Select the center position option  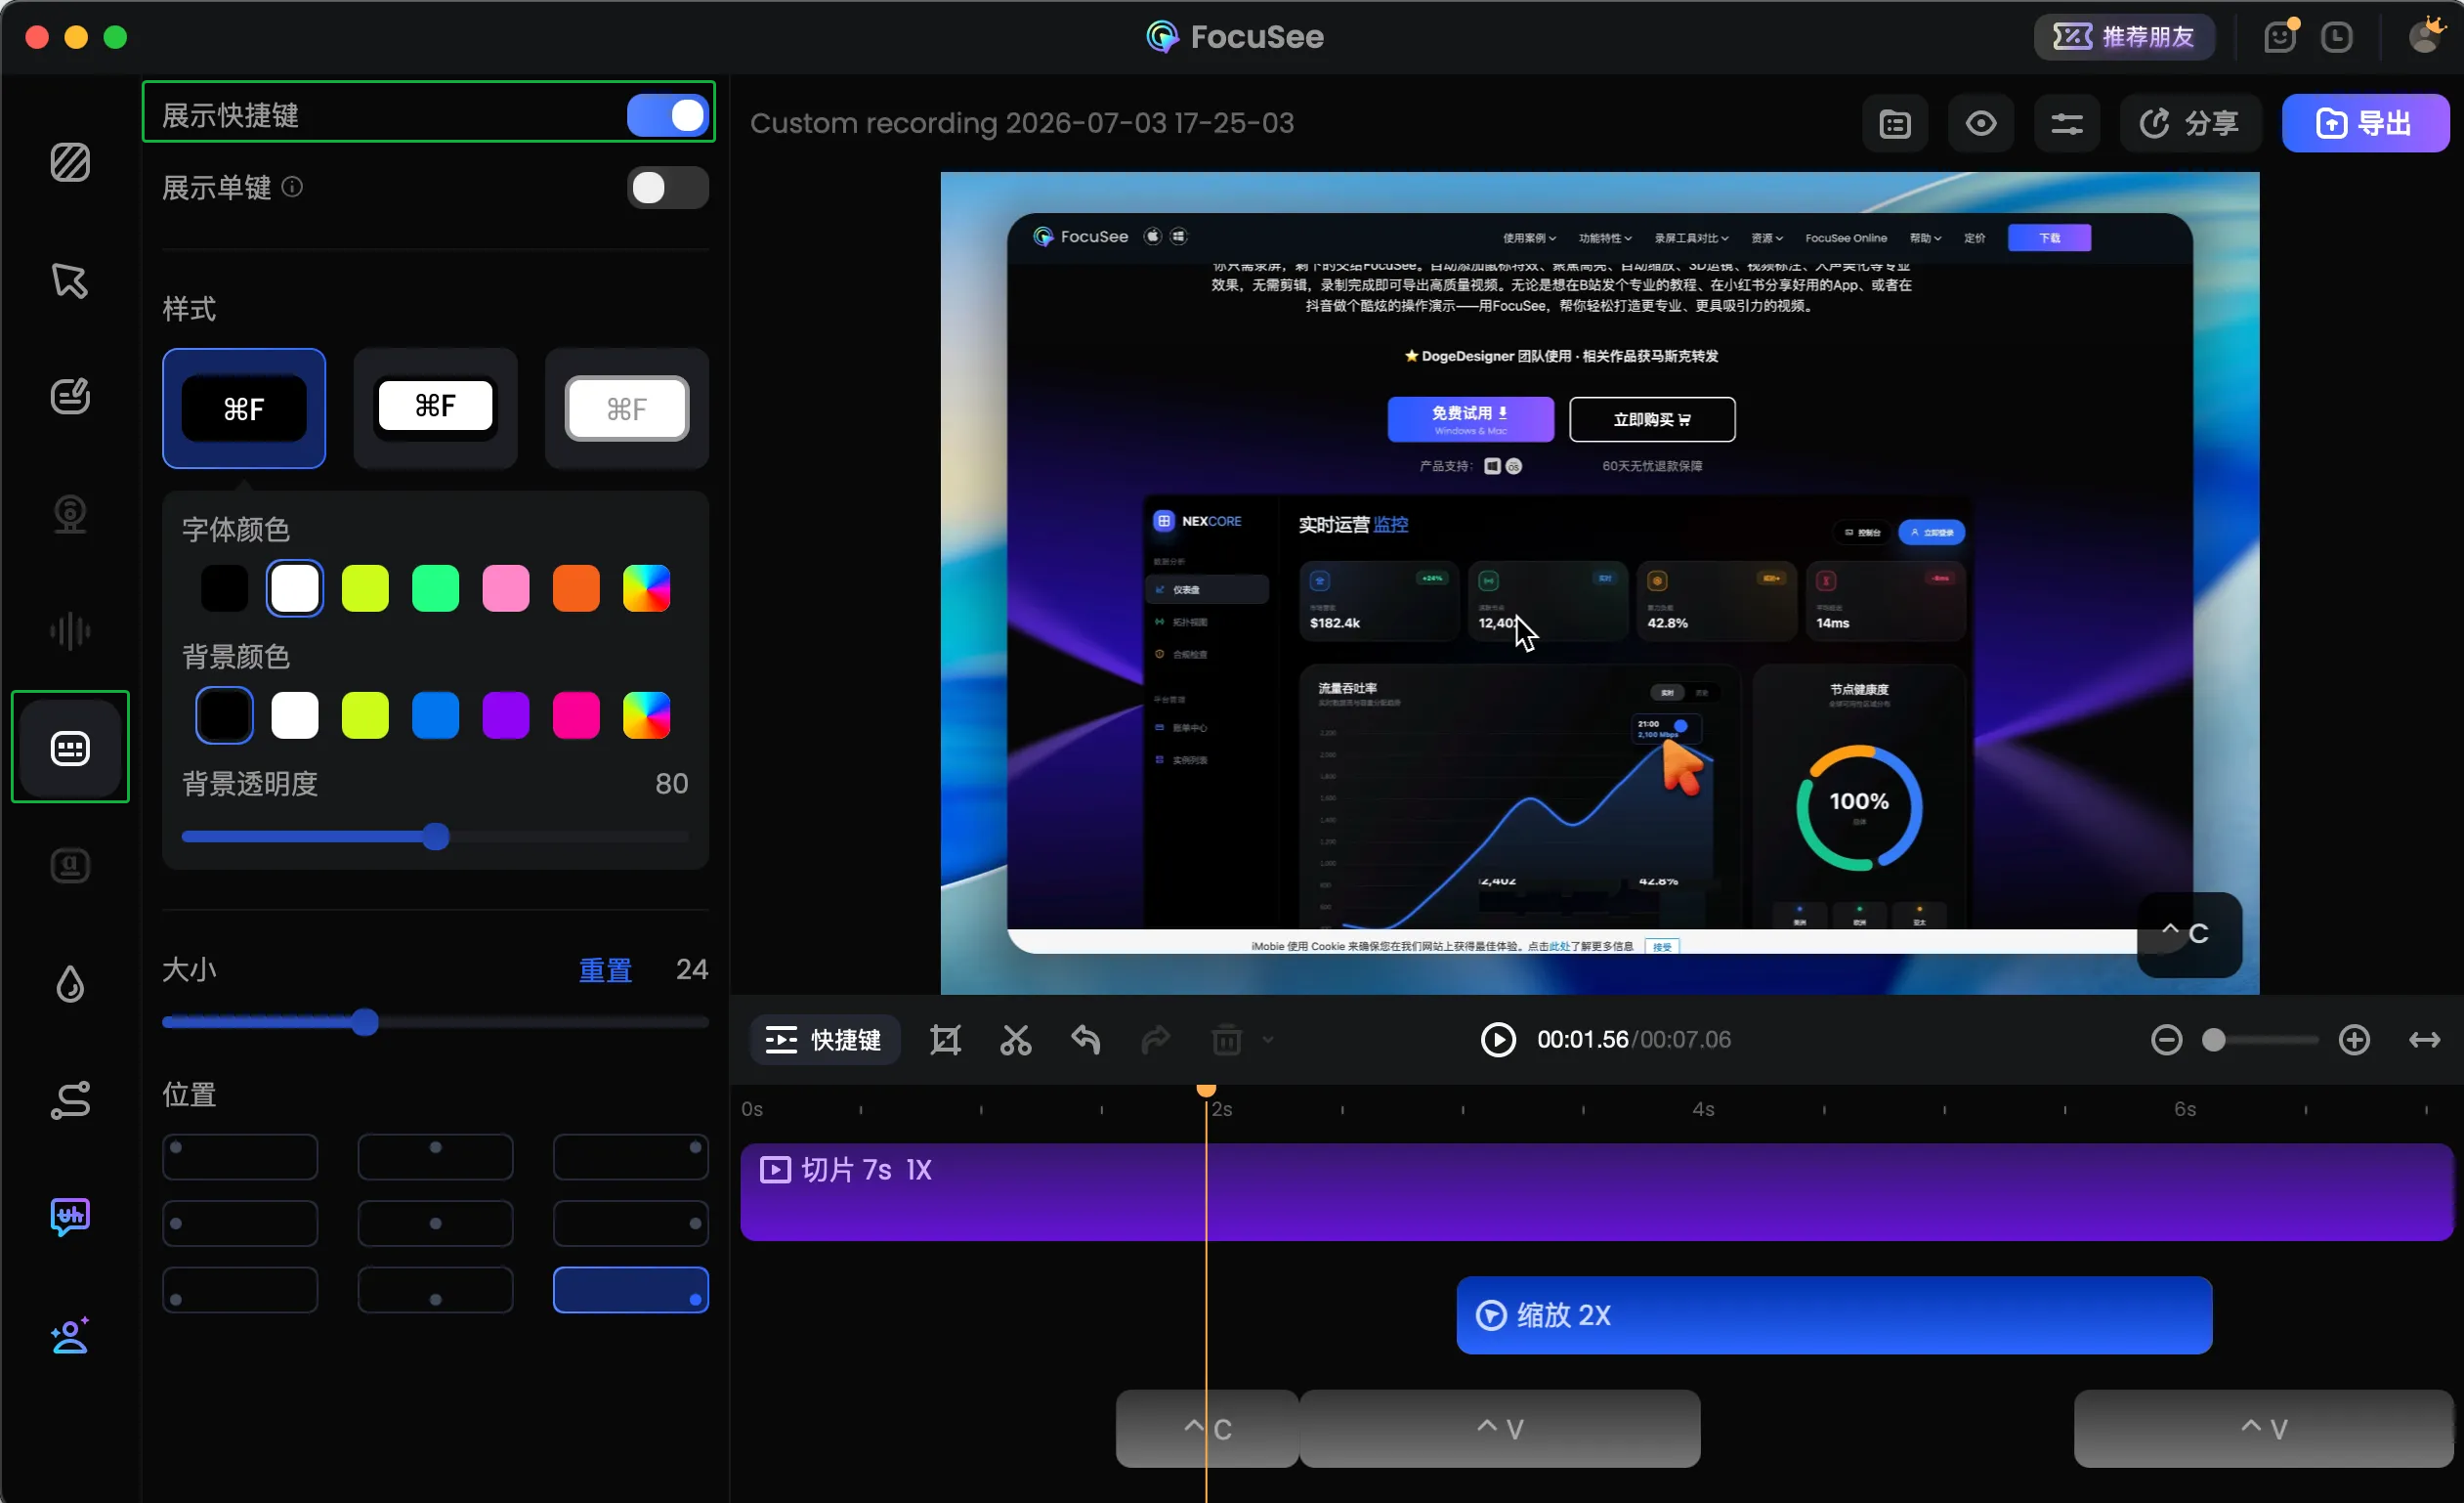tap(435, 1224)
